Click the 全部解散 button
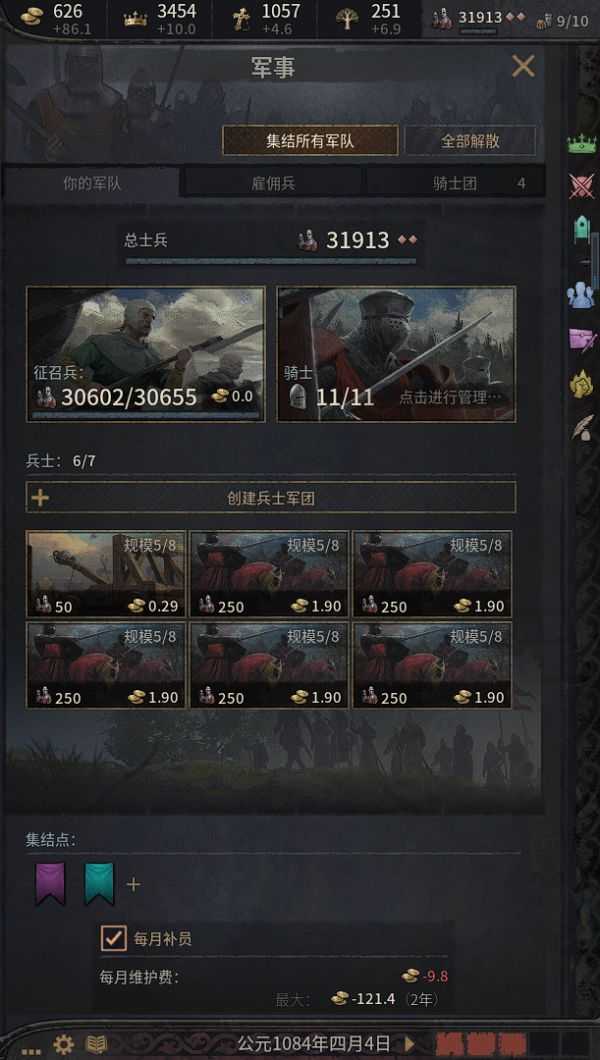The width and height of the screenshot is (600, 1060). pyautogui.click(x=470, y=141)
